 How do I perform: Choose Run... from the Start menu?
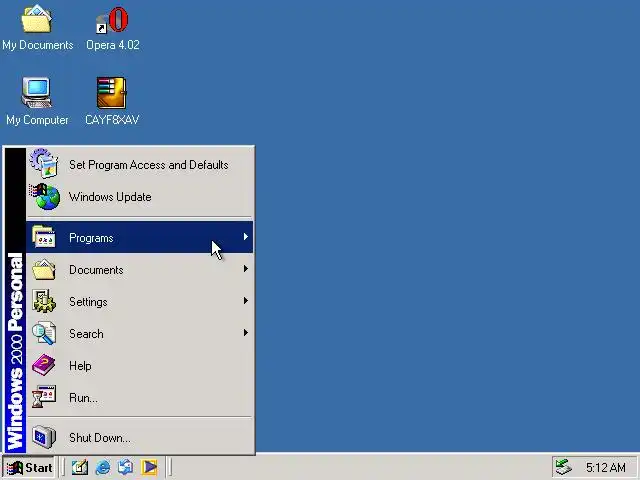click(x=140, y=397)
